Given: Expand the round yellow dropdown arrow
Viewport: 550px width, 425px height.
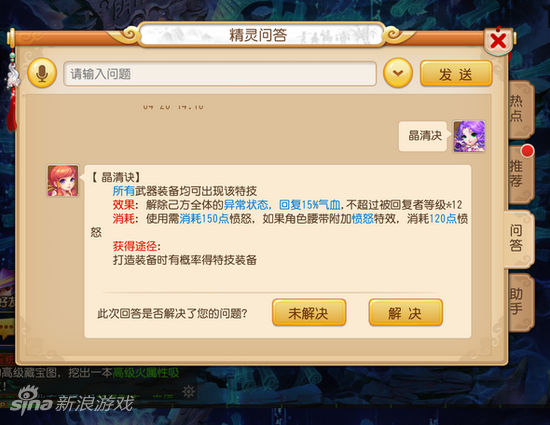Looking at the screenshot, I should click(398, 73).
